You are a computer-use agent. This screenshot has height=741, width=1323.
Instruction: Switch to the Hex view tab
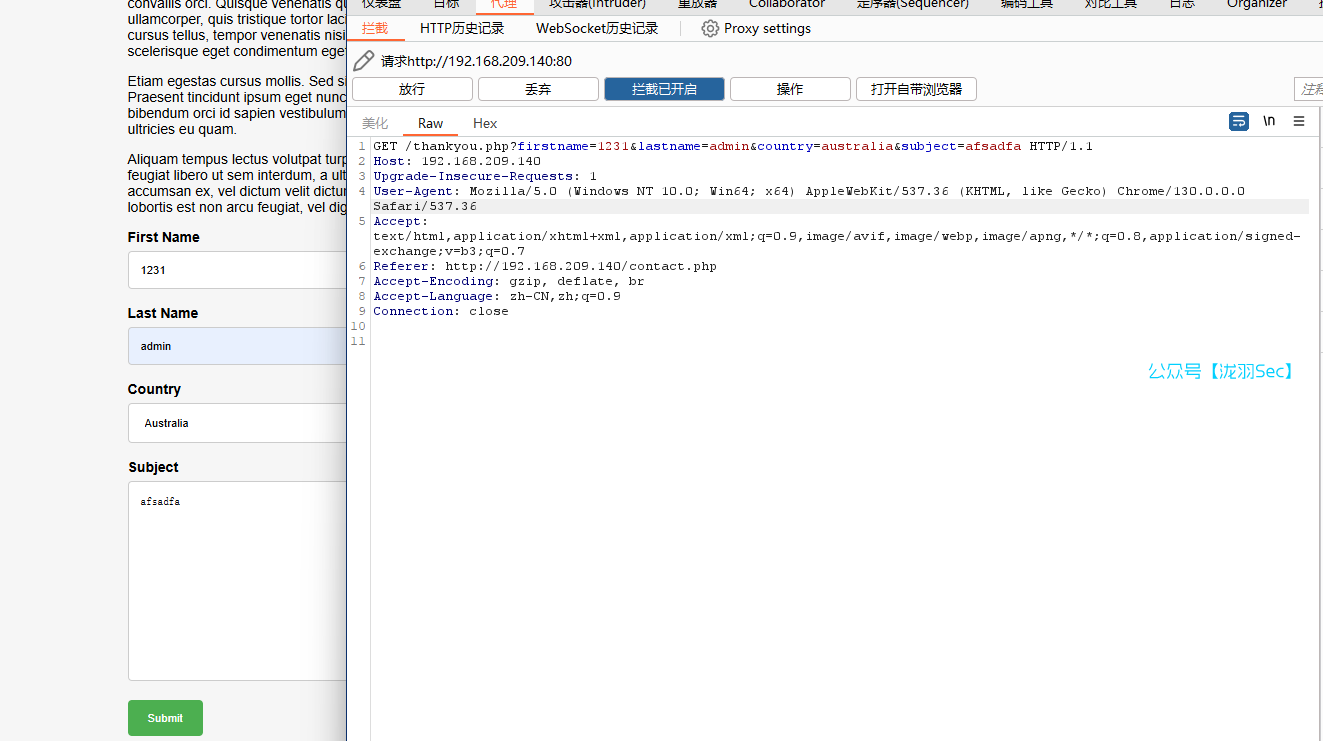point(485,123)
